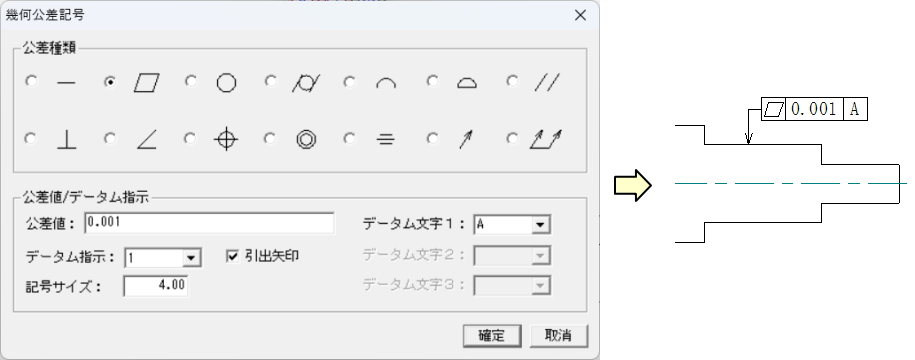Image resolution: width=915 pixels, height=360 pixels.
Task: Click the angularity angle symbol icon
Action: point(146,140)
